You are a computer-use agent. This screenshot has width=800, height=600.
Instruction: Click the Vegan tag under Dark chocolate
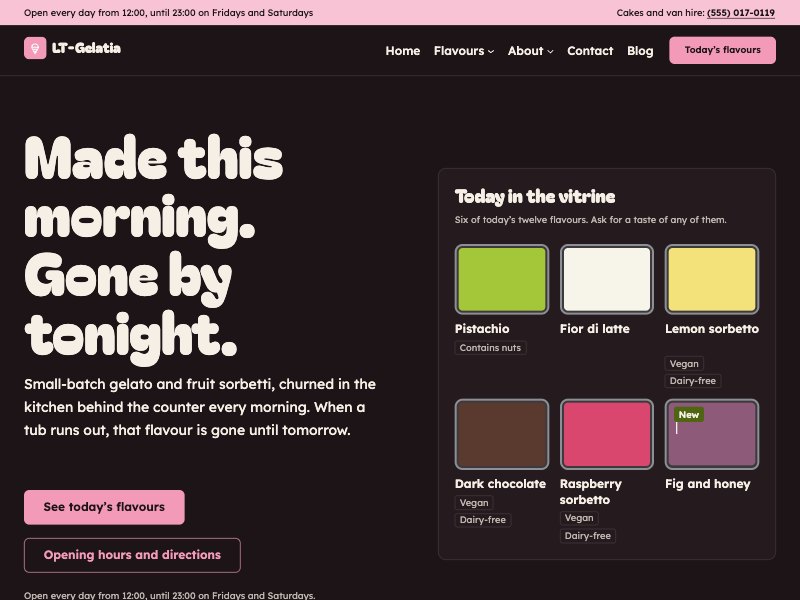474,503
